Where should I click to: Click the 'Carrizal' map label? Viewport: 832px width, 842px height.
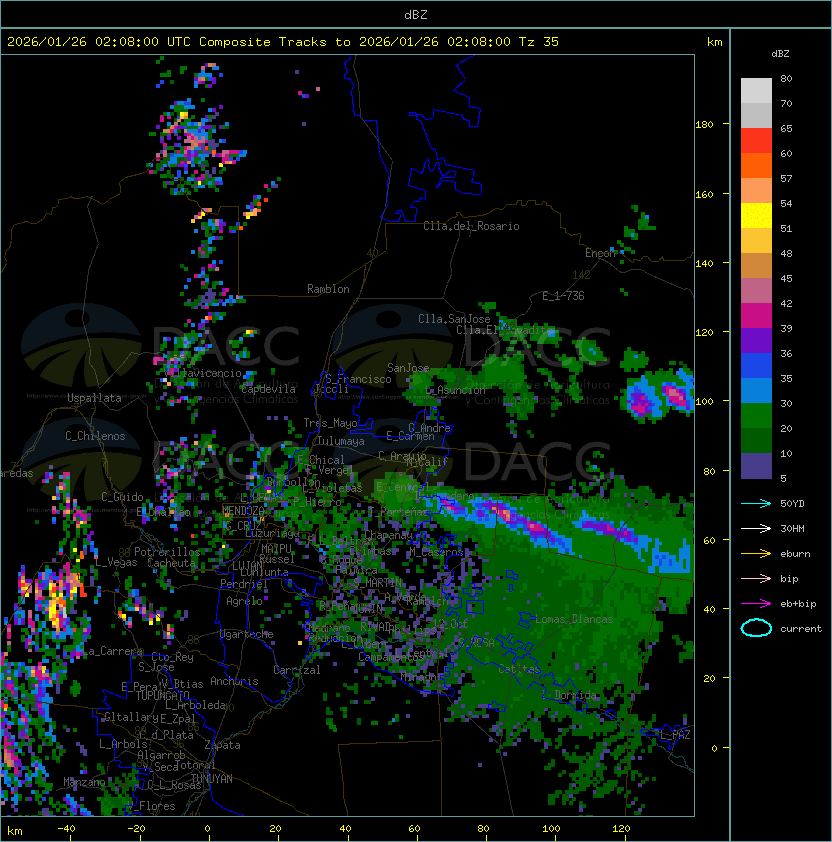click(296, 670)
